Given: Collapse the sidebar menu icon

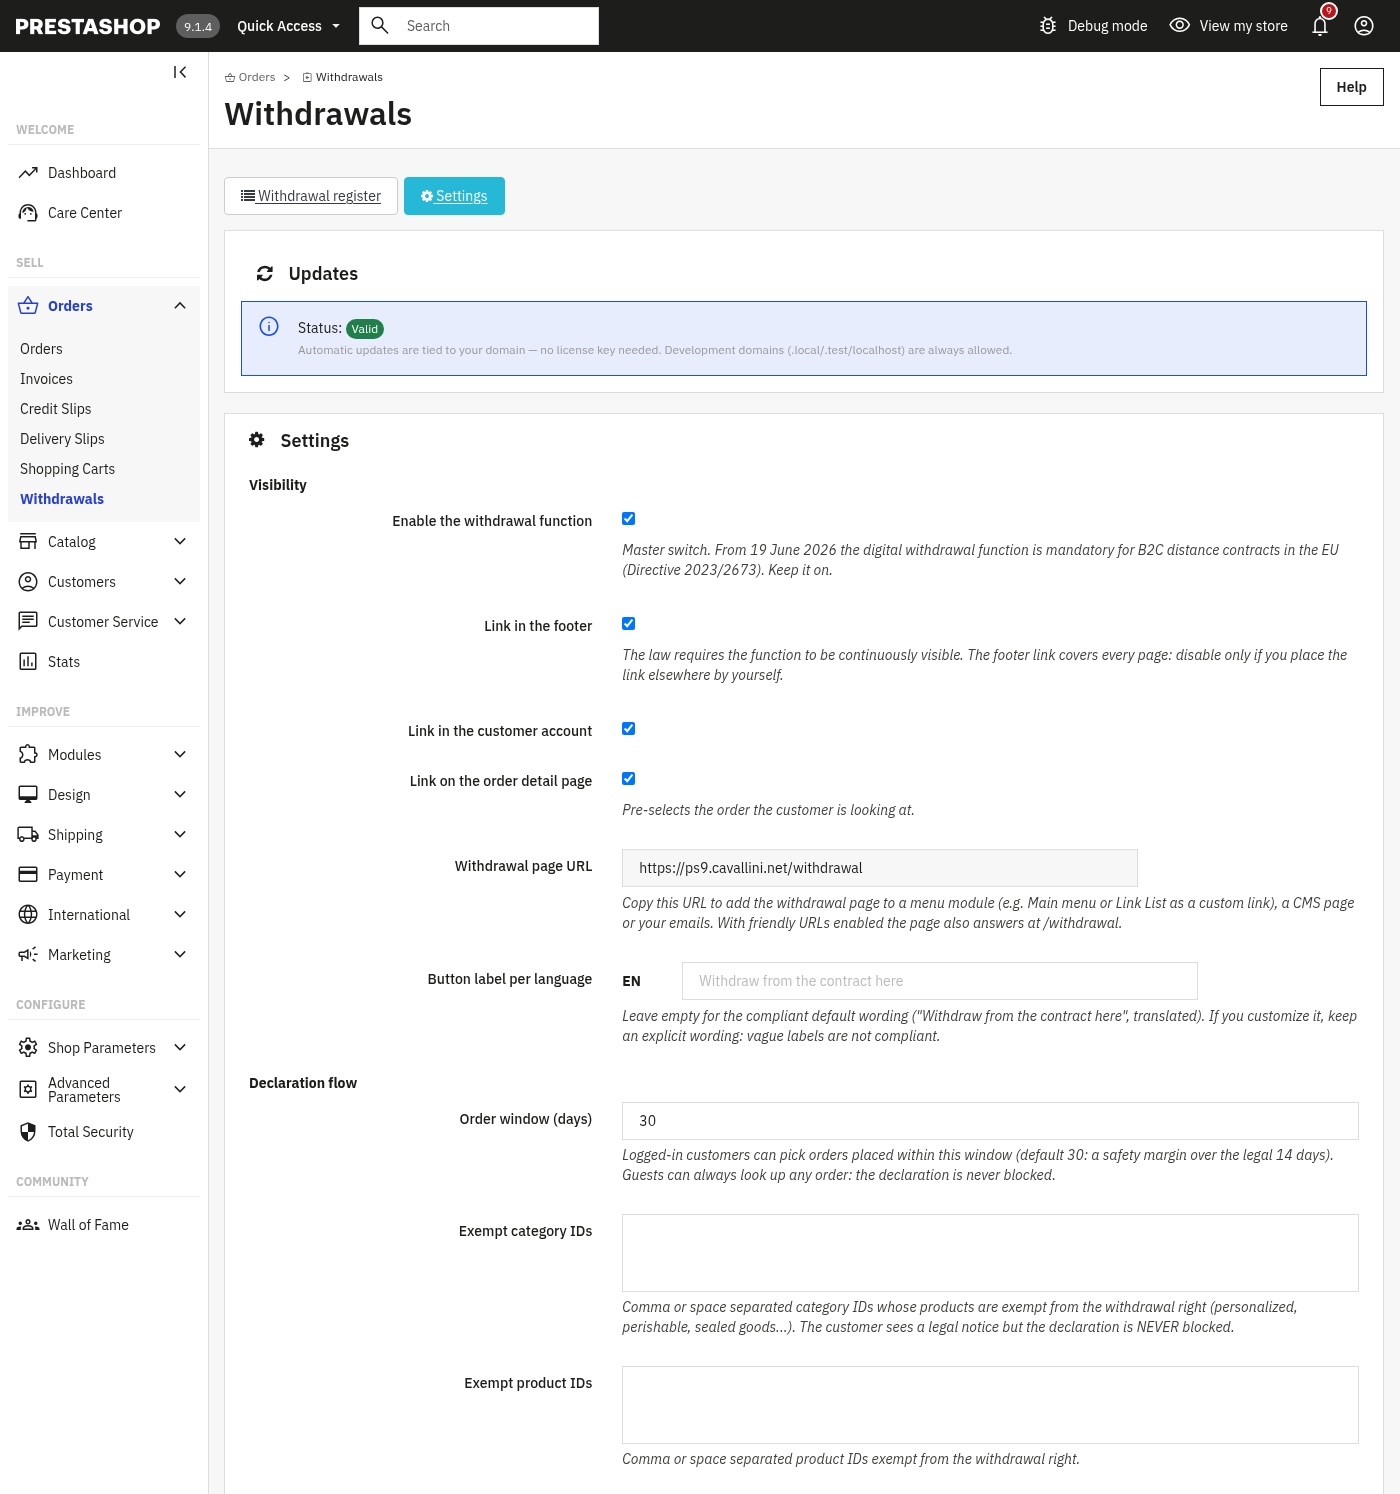Looking at the screenshot, I should pyautogui.click(x=180, y=72).
